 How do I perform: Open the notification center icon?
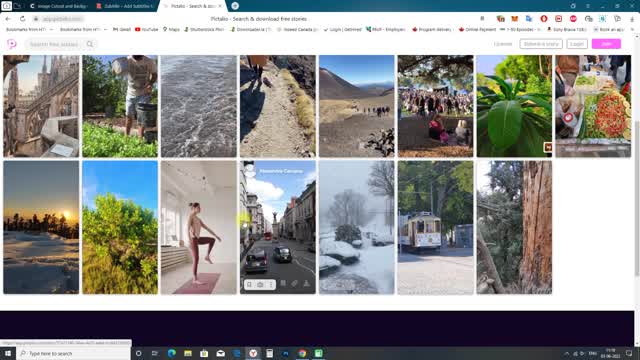[x=629, y=353]
